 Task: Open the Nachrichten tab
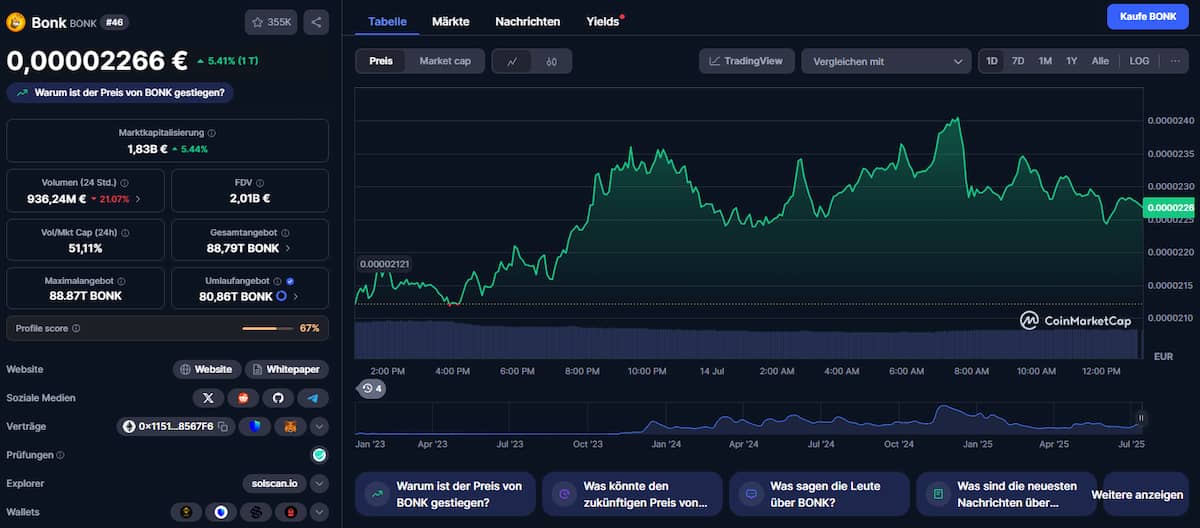[x=527, y=21]
